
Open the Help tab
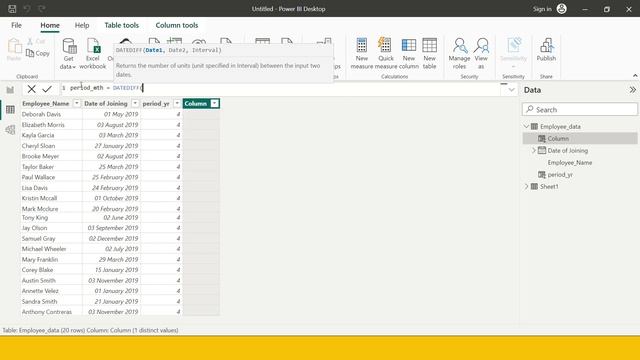[x=82, y=25]
